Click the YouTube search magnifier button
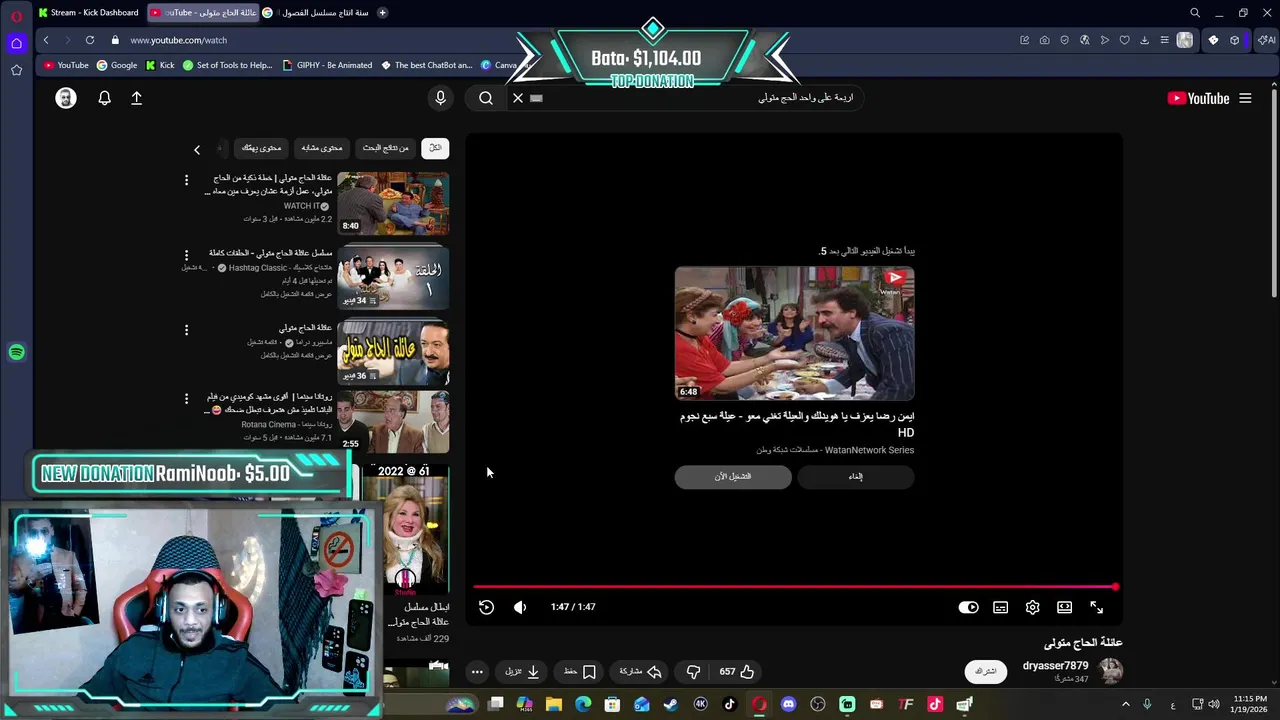Viewport: 1280px width, 720px height. [486, 98]
